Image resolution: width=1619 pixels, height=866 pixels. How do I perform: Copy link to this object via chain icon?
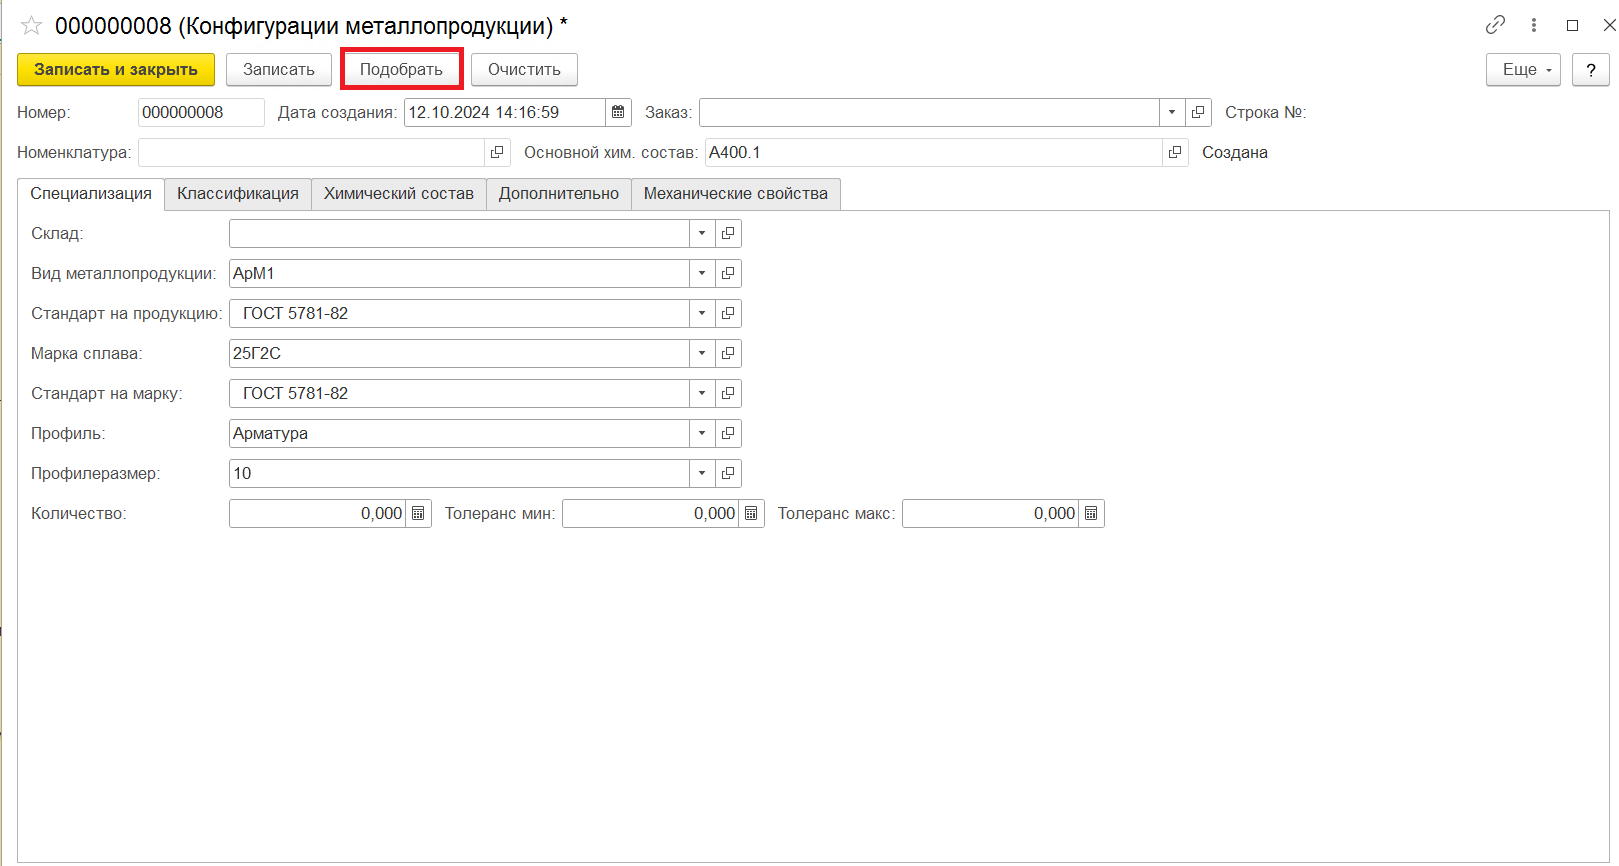pos(1495,25)
